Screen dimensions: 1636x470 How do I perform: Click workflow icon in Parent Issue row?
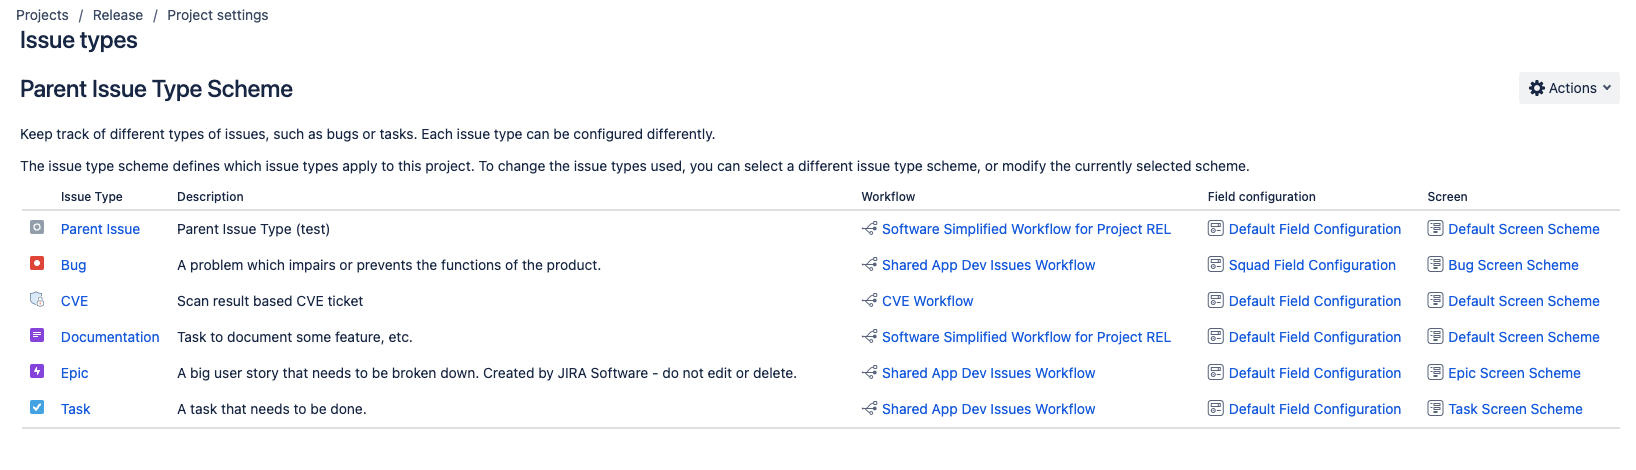click(870, 228)
